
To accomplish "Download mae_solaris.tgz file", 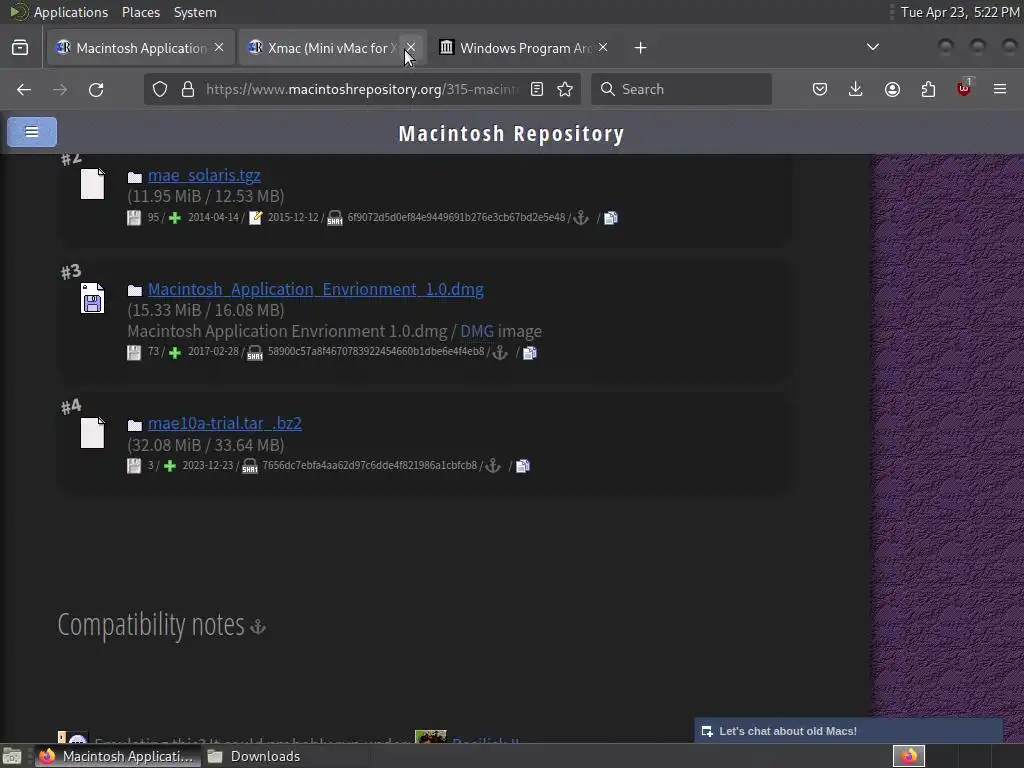I will [204, 175].
